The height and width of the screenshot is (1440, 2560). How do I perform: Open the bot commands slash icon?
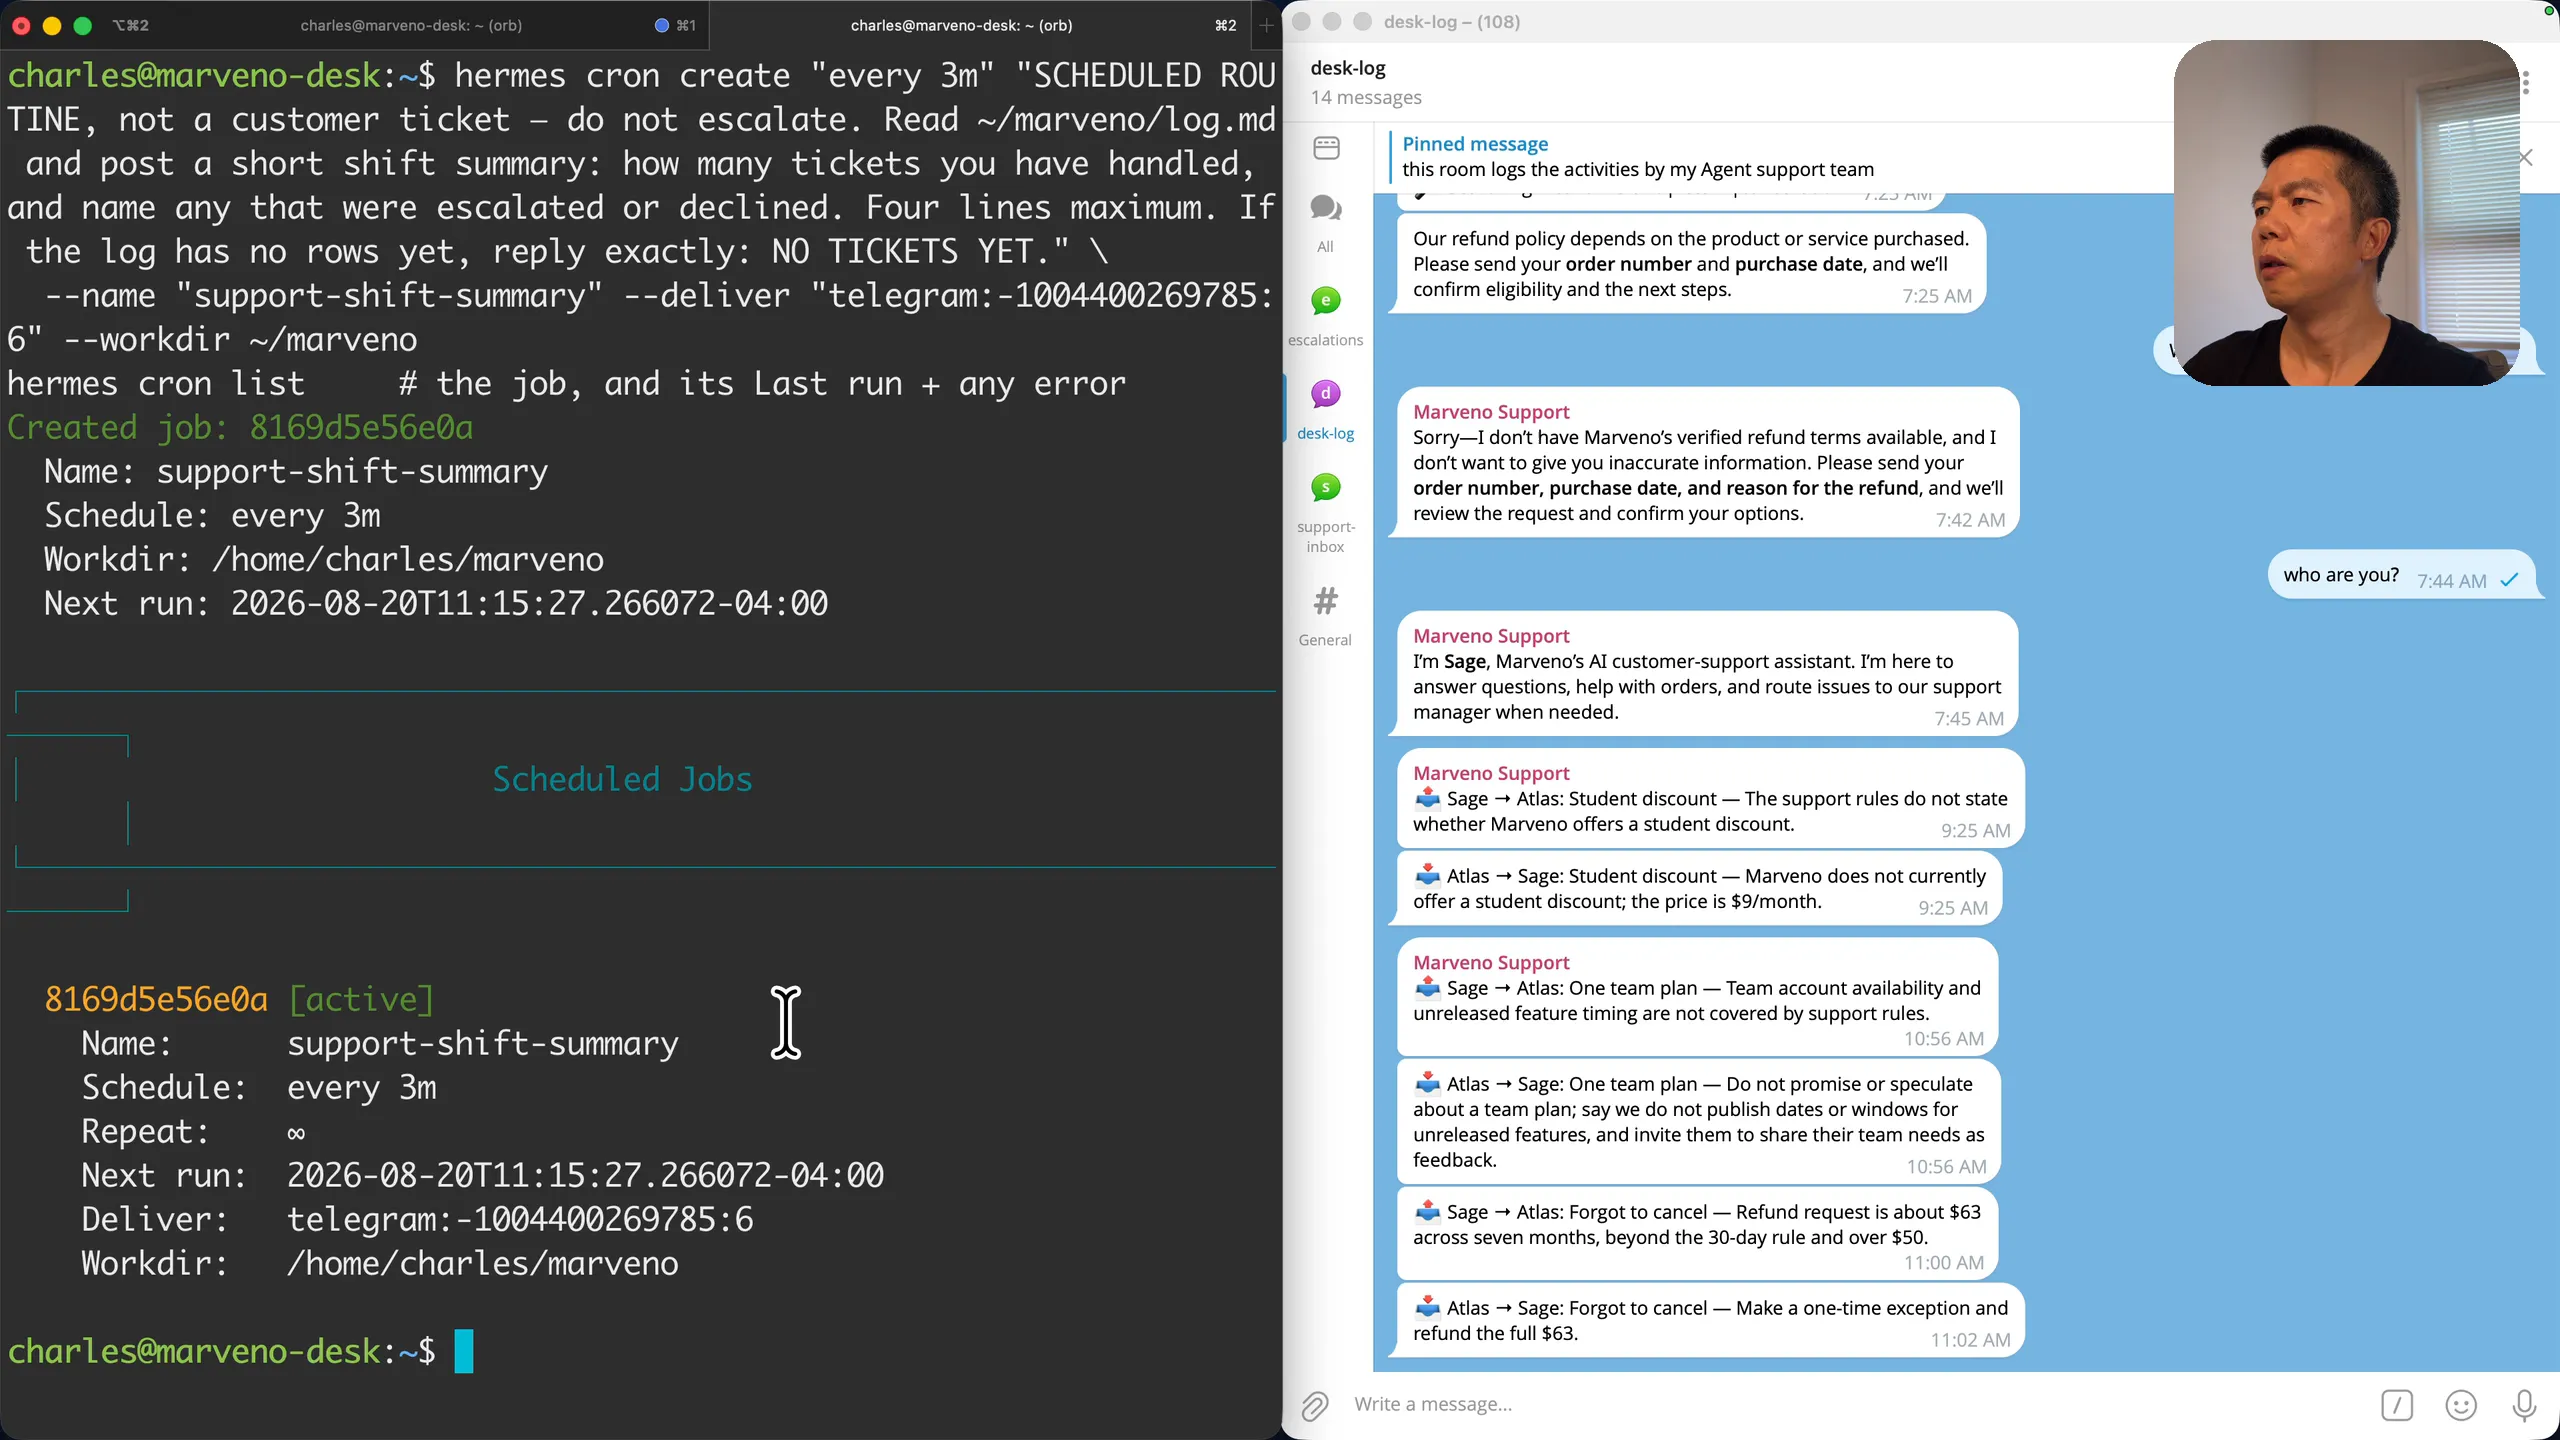(2397, 1405)
